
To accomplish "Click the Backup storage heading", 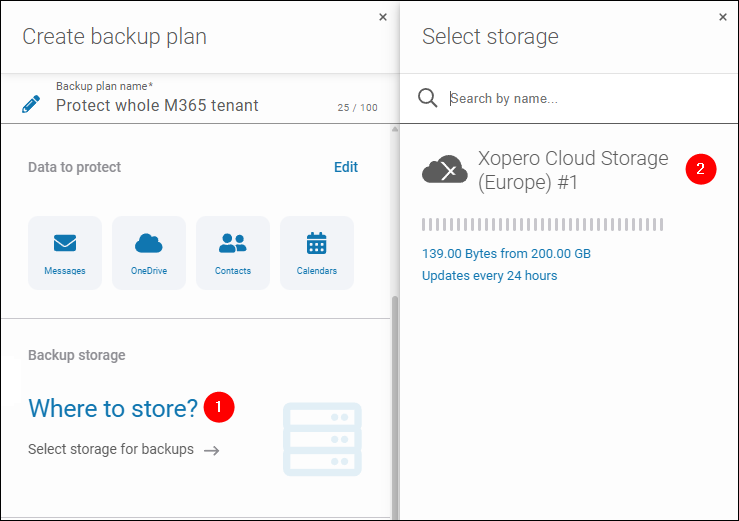I will pyautogui.click(x=77, y=355).
